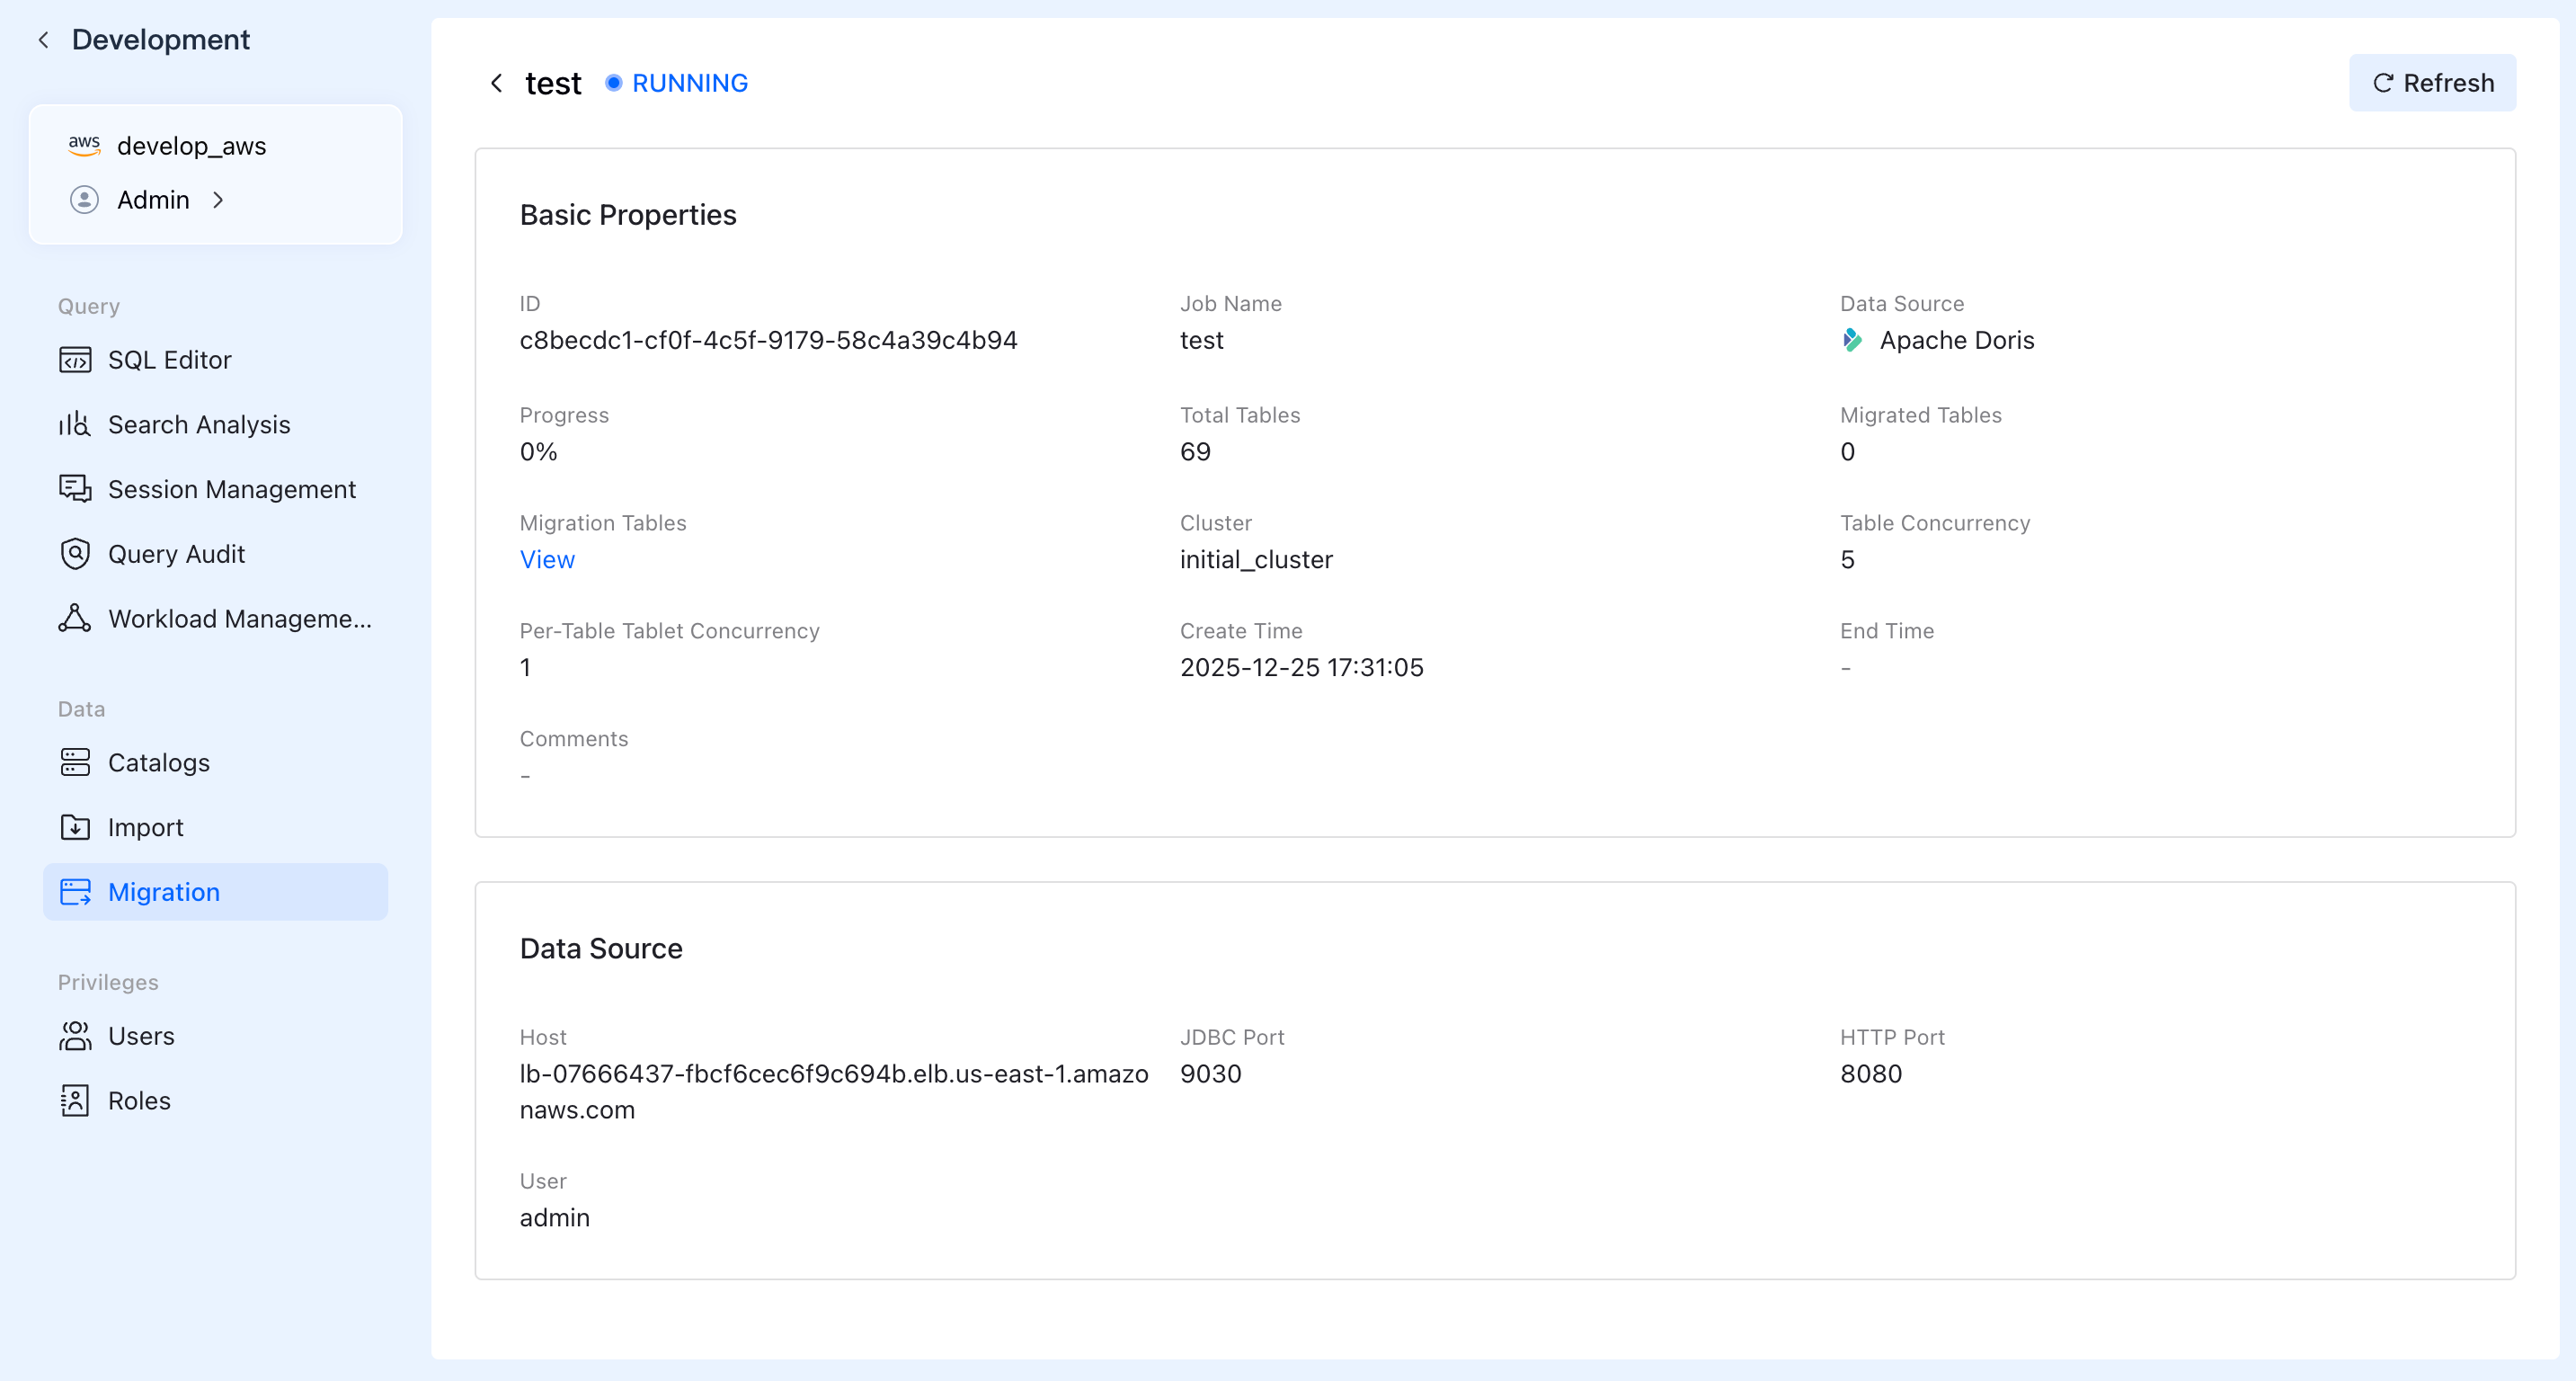Click the Users icon under Privileges
Viewport: 2576px width, 1381px height.
click(75, 1036)
